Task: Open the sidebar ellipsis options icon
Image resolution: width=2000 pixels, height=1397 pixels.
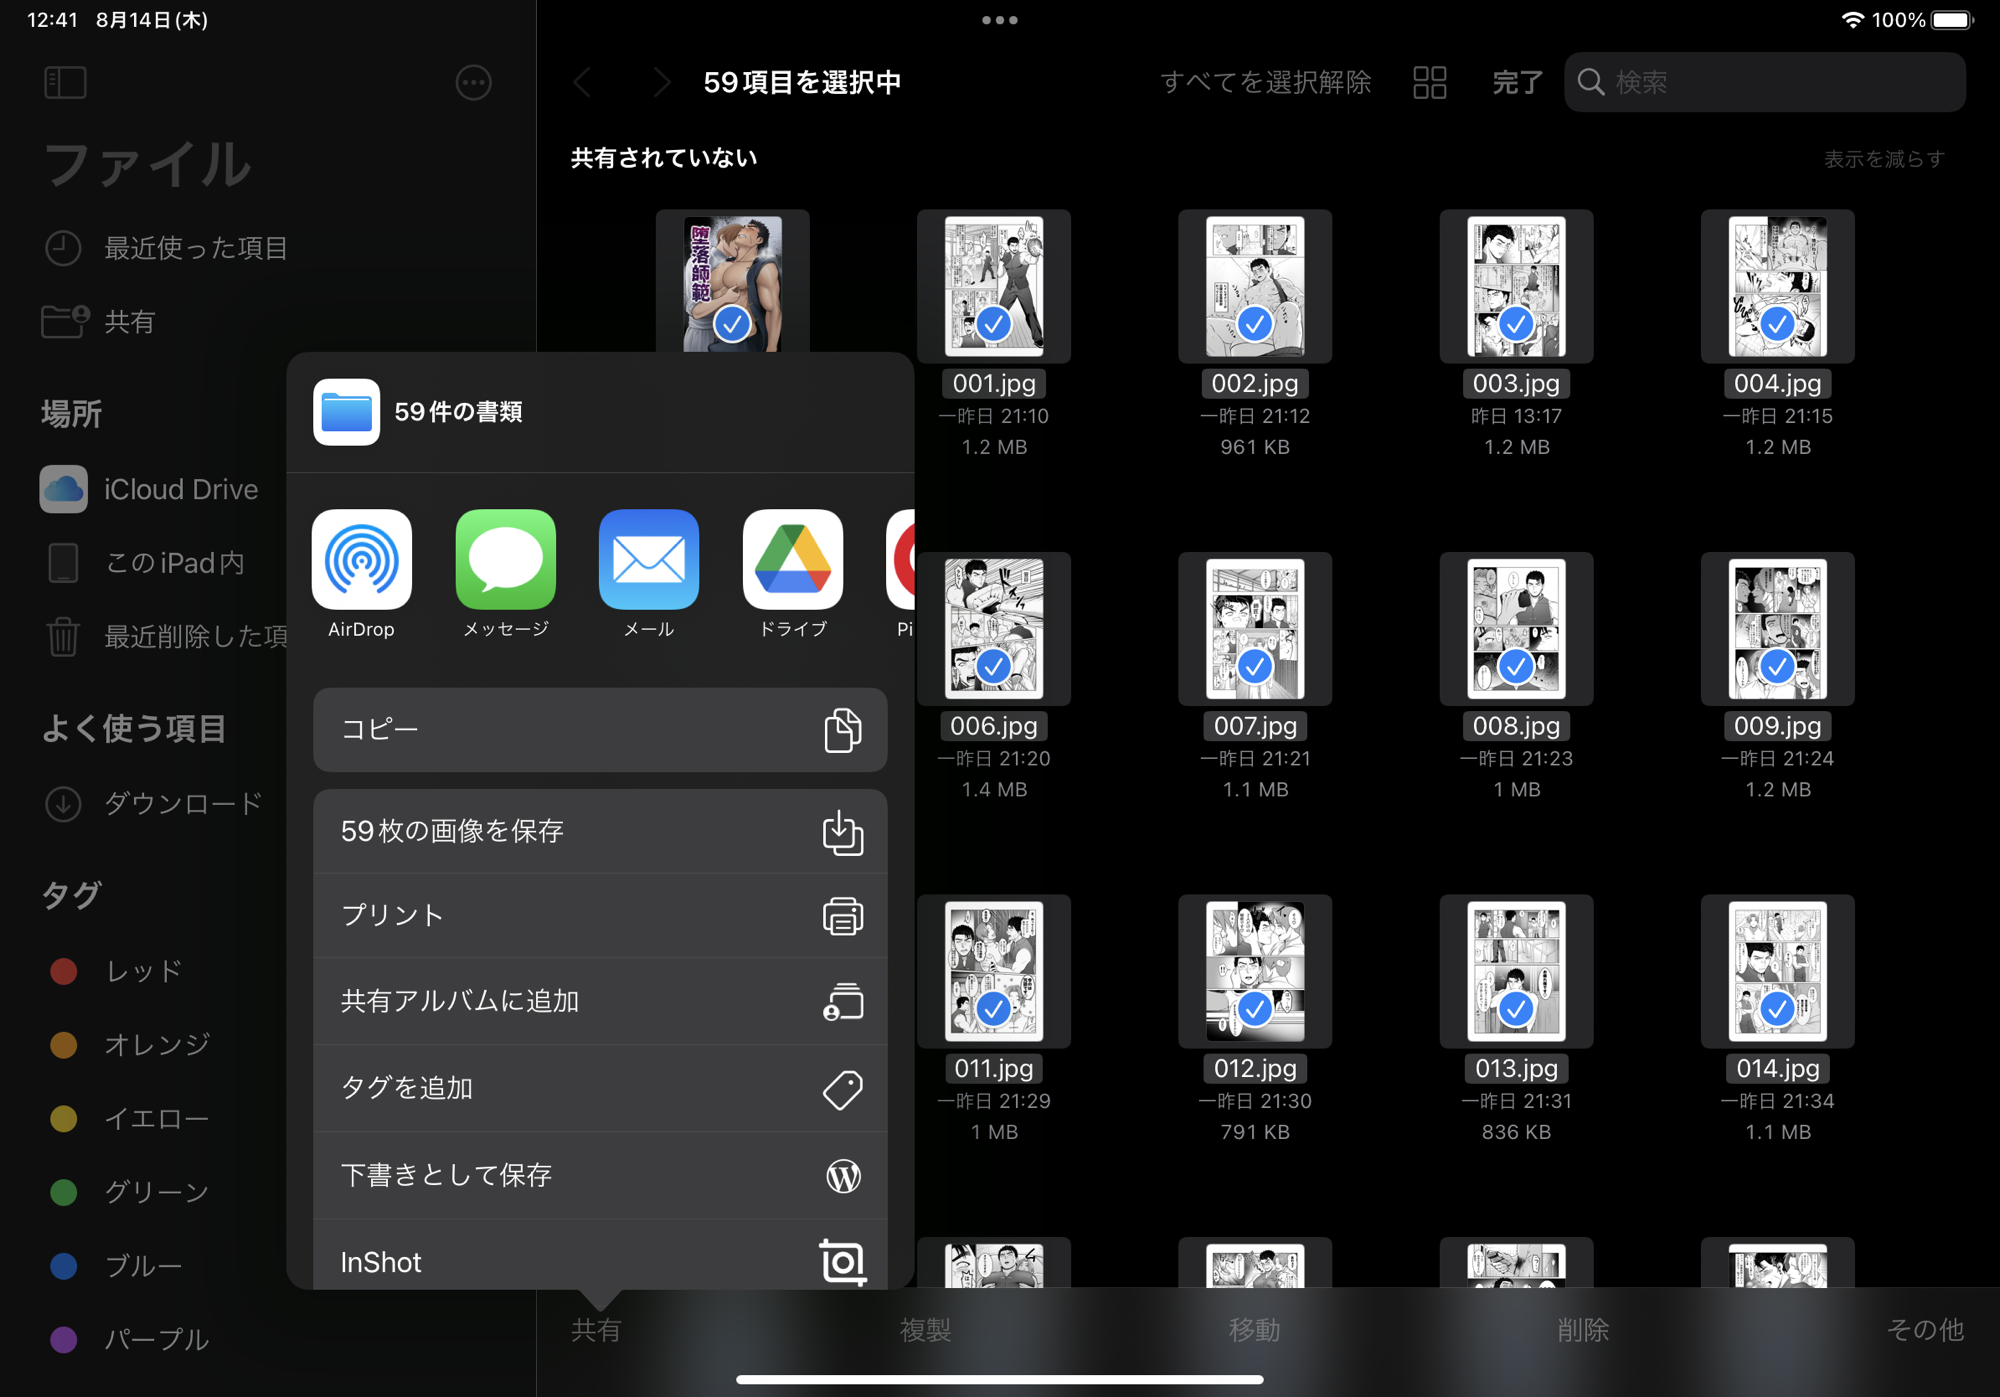Action: pos(473,82)
